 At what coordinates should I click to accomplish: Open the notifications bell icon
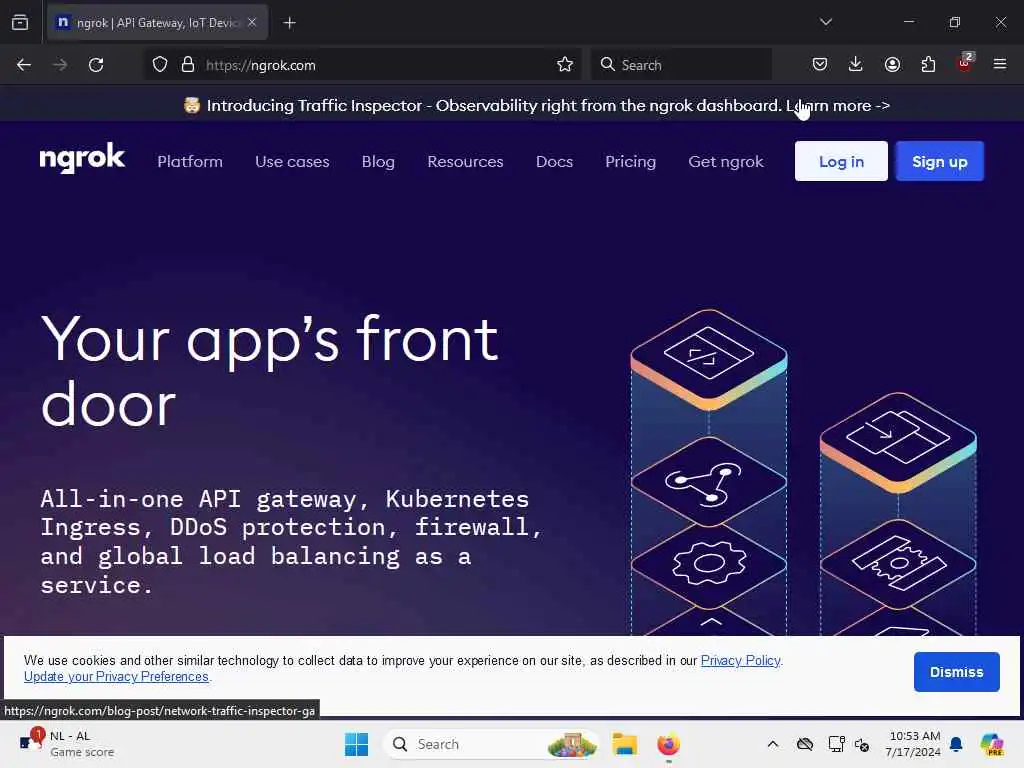(x=956, y=744)
